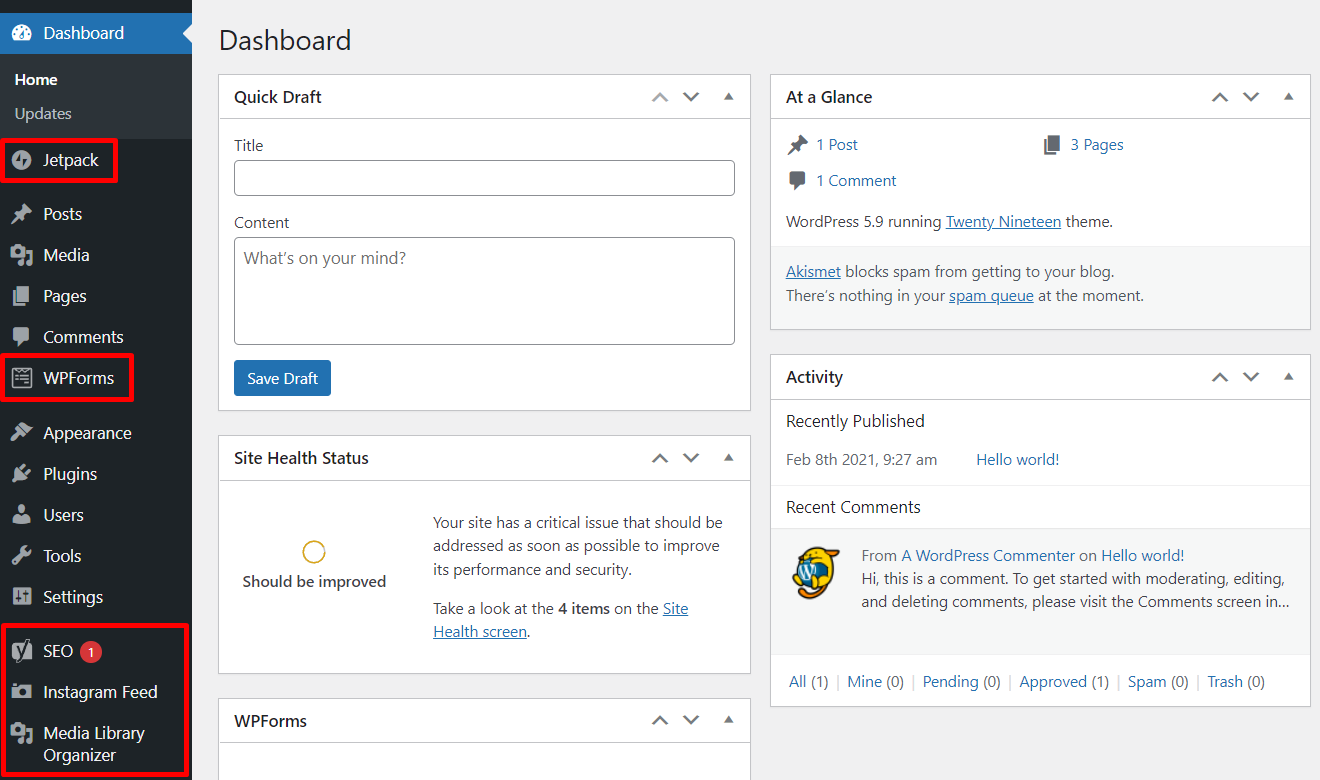Click the comment bubble icon beside 1 Comment
Screen dimensions: 1320x780
coord(797,181)
